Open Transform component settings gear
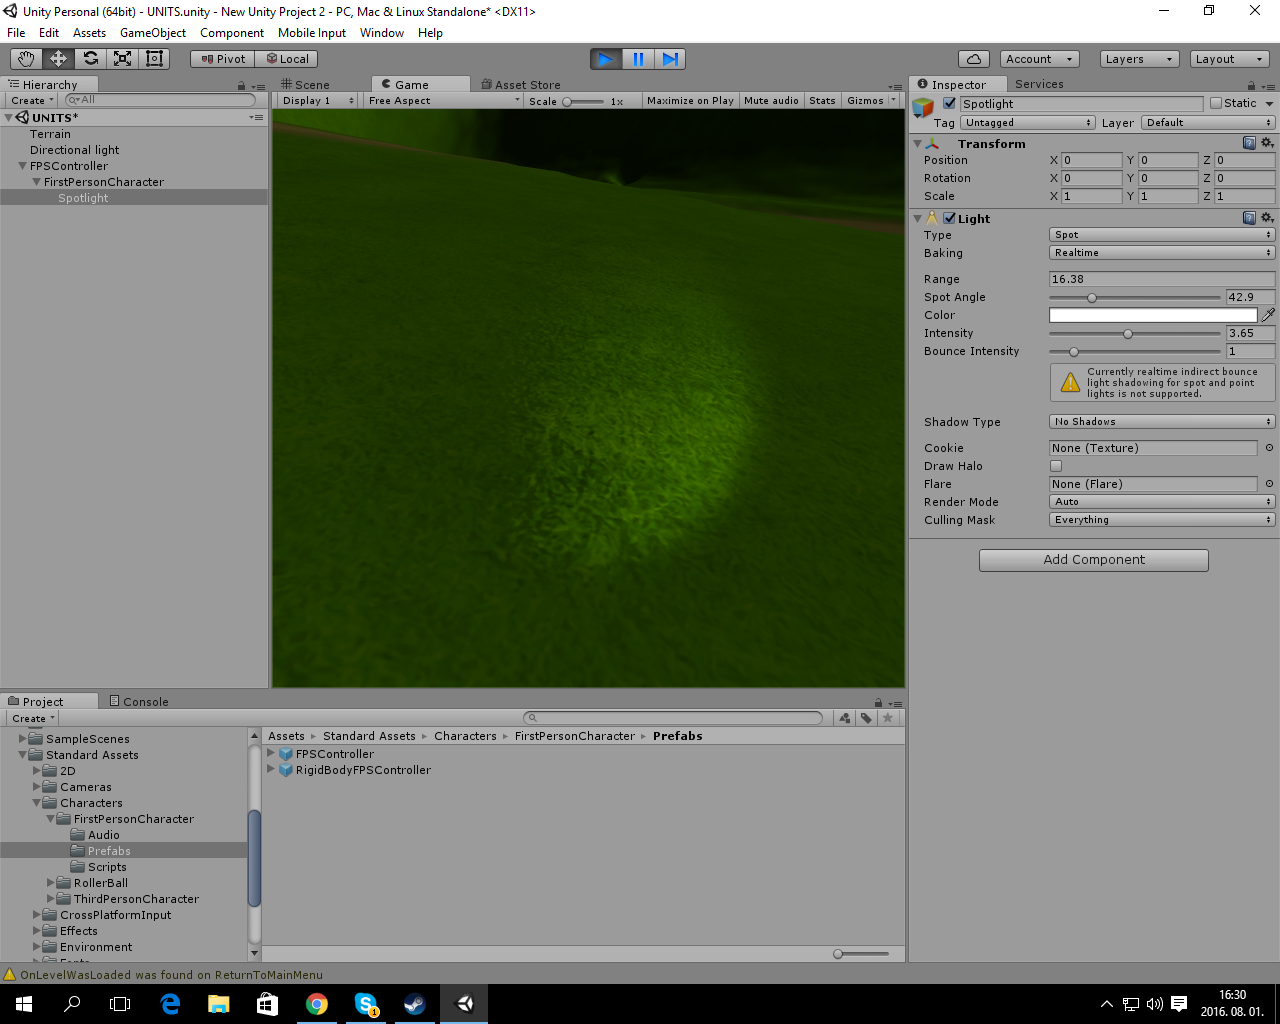Image resolution: width=1280 pixels, height=1024 pixels. click(x=1267, y=143)
